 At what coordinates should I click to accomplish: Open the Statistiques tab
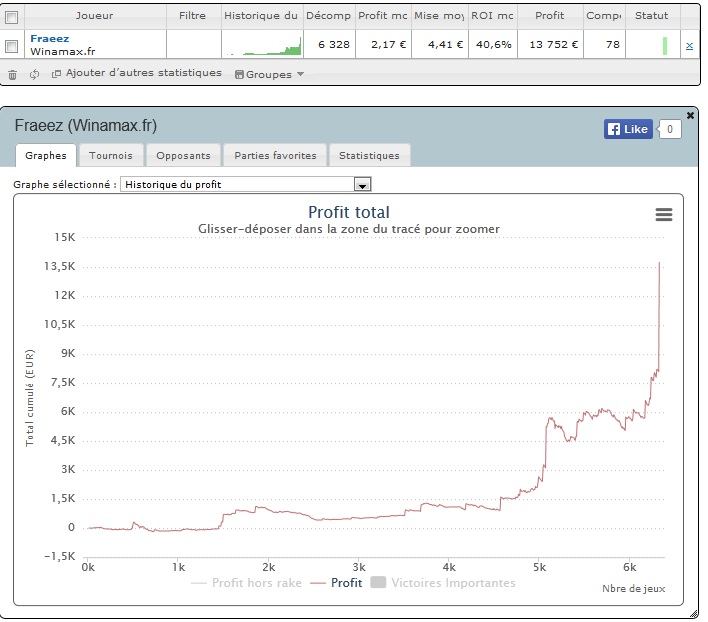click(369, 155)
